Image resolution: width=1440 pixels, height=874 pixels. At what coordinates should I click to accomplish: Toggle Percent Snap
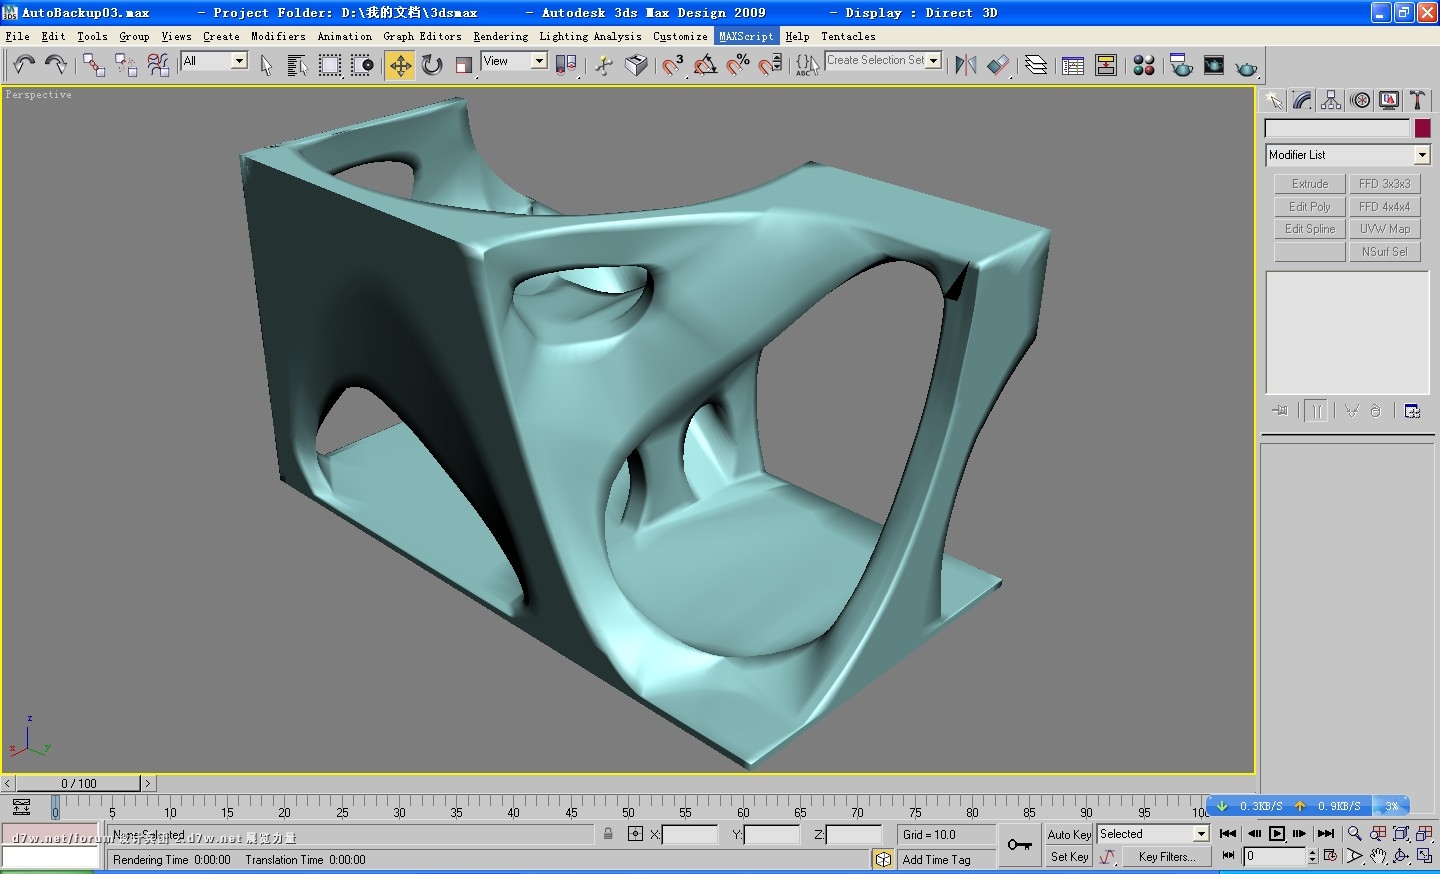[x=738, y=65]
